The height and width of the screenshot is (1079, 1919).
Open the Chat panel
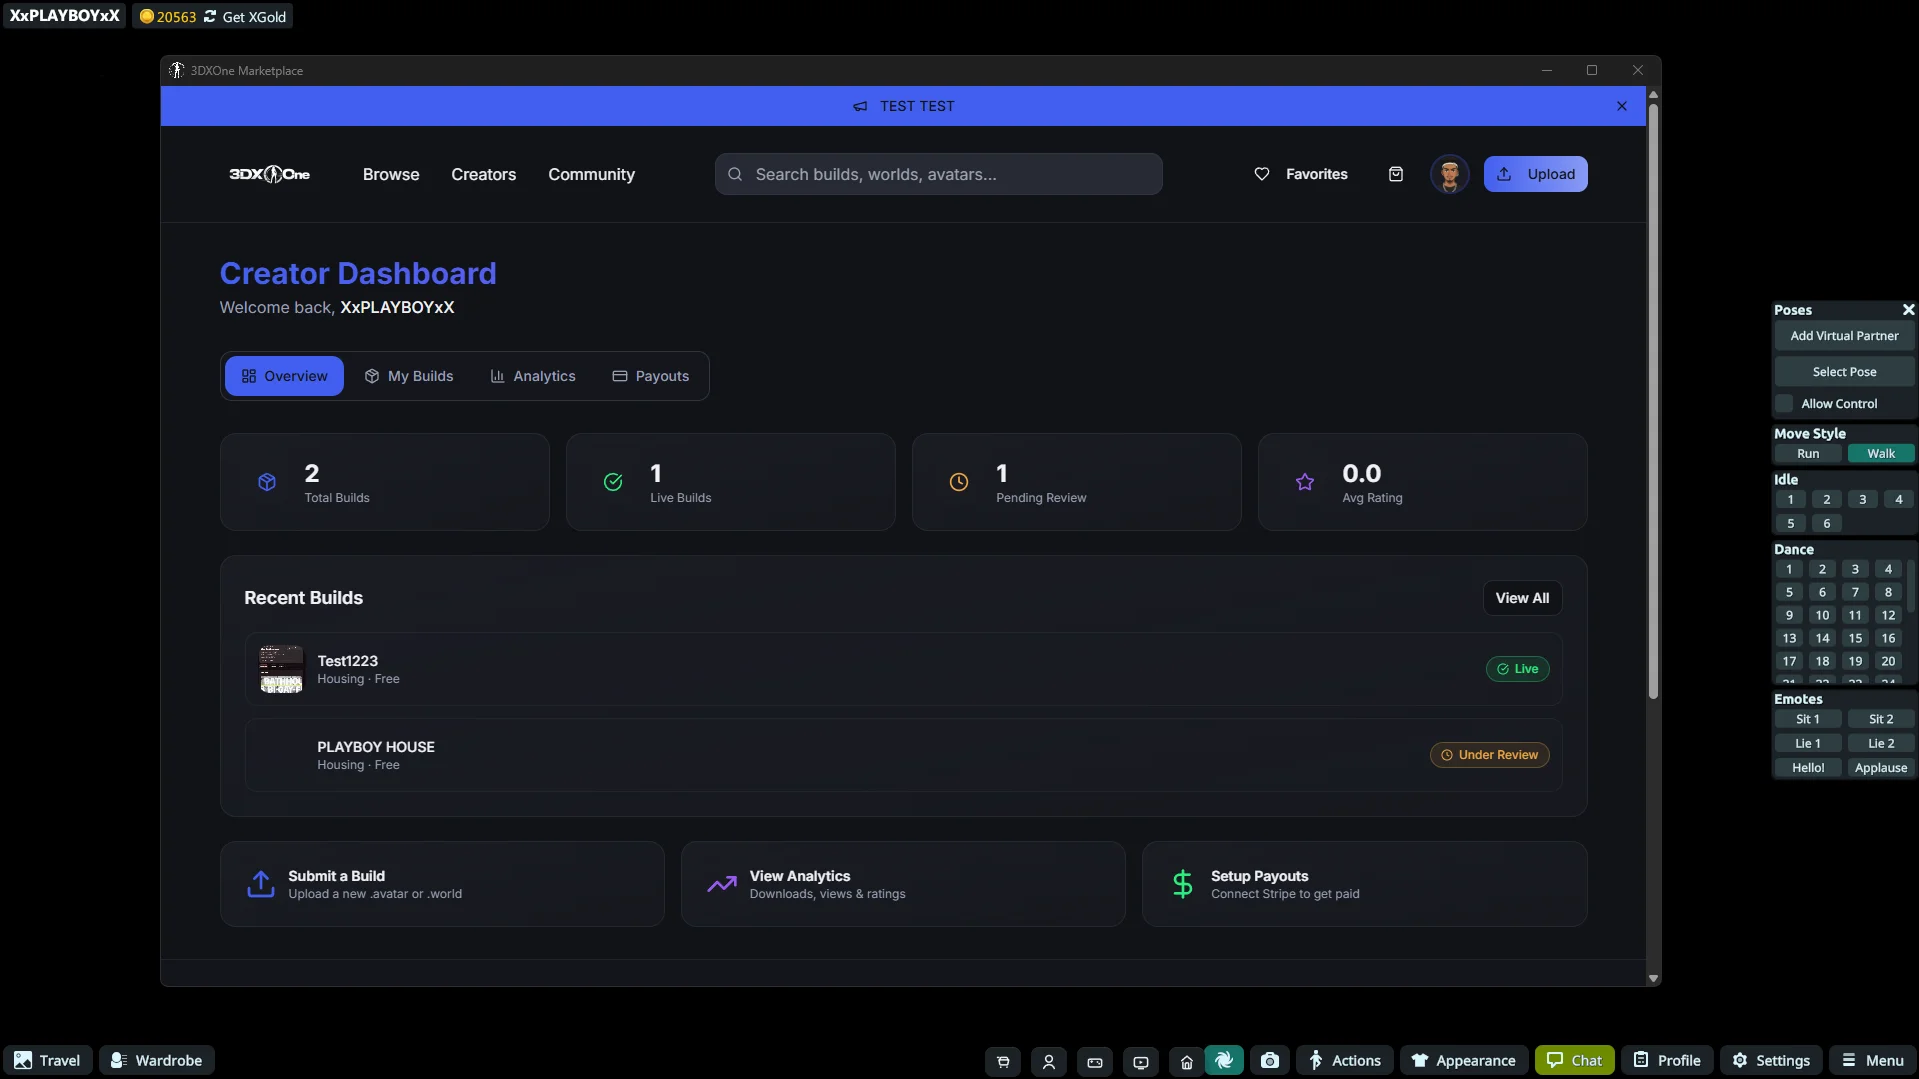(x=1574, y=1060)
